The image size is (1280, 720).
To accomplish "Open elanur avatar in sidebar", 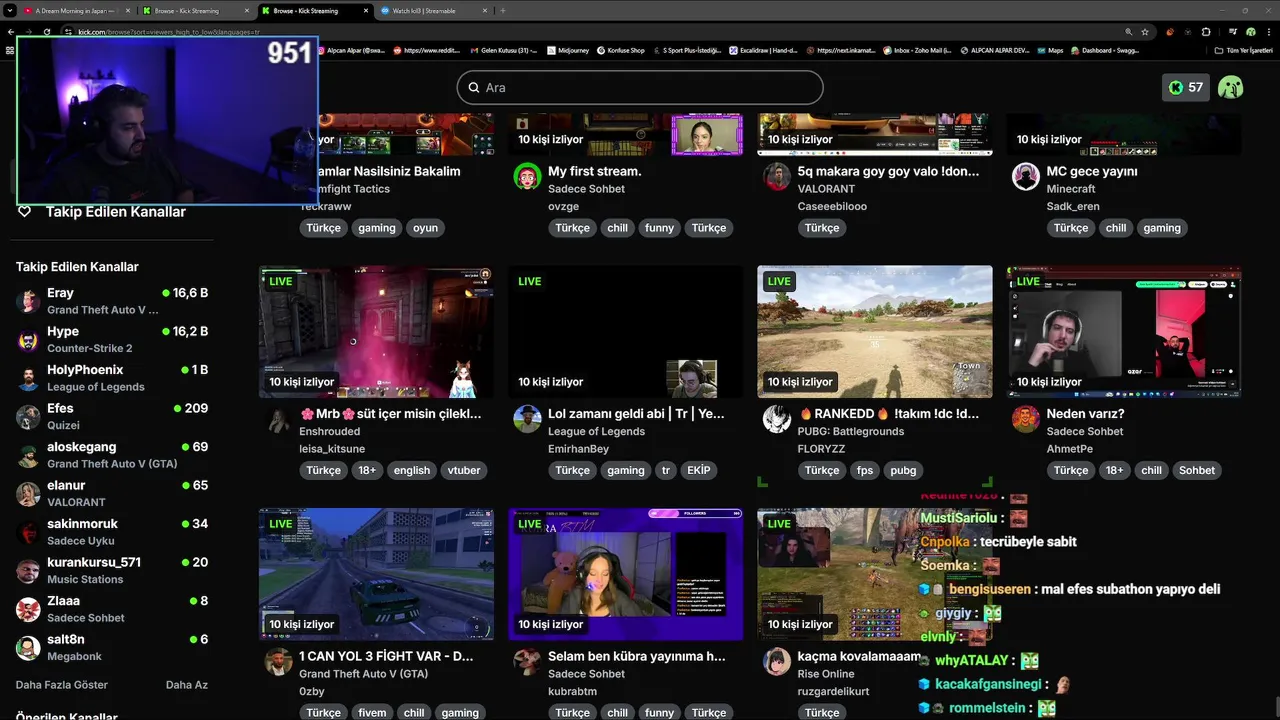I will coord(29,494).
